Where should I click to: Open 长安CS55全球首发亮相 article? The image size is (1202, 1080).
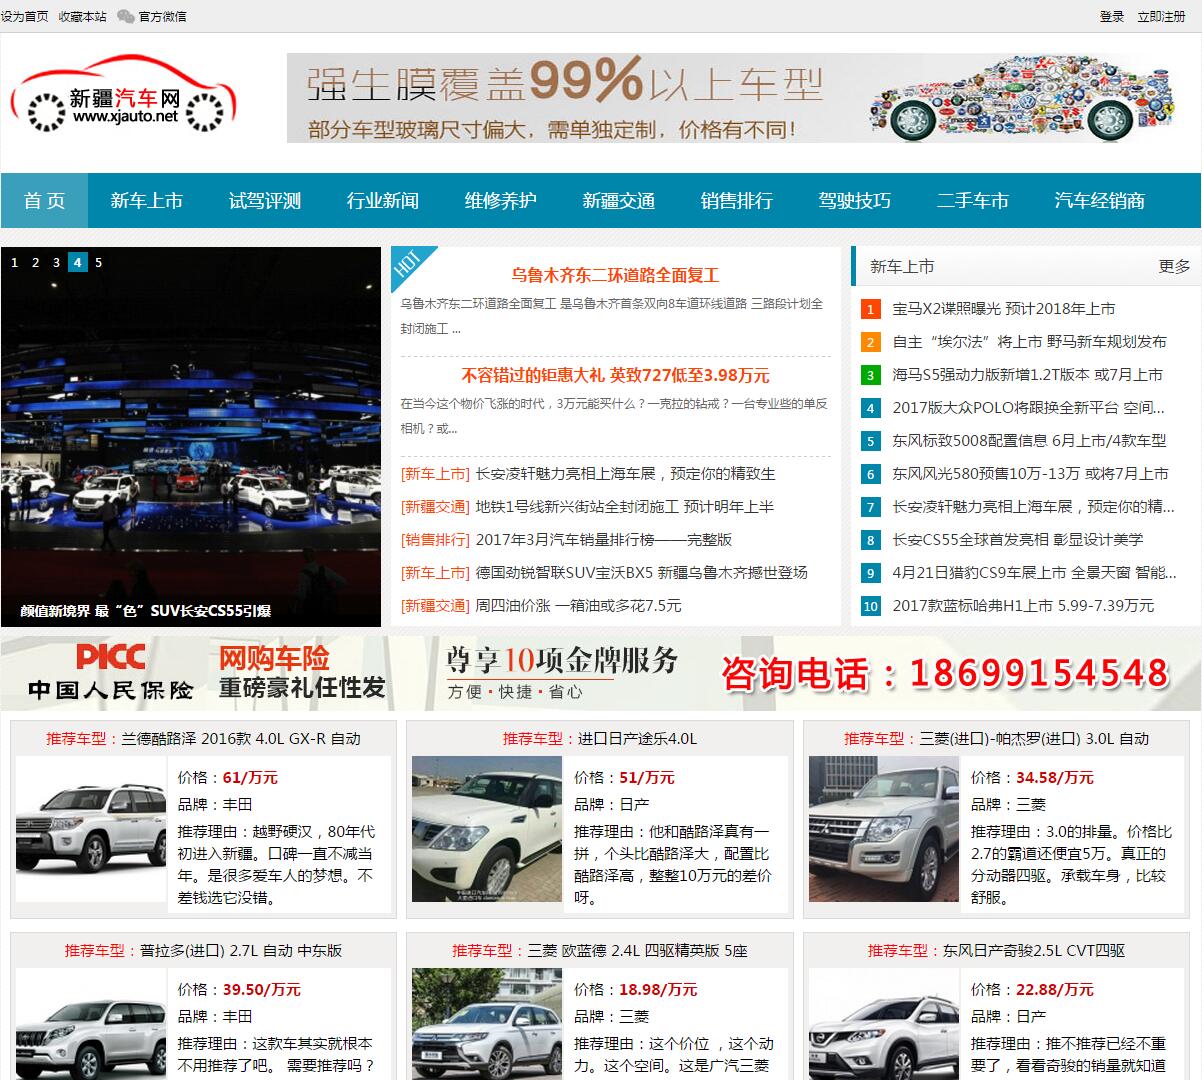click(x=1017, y=540)
